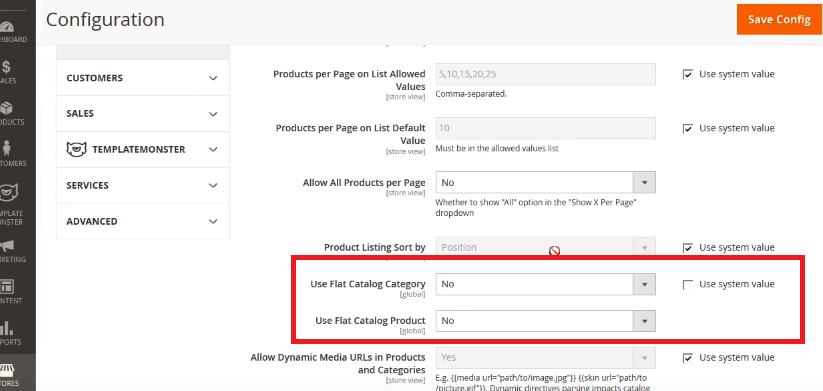Check system value for Use Flat Catalog Category

688,284
